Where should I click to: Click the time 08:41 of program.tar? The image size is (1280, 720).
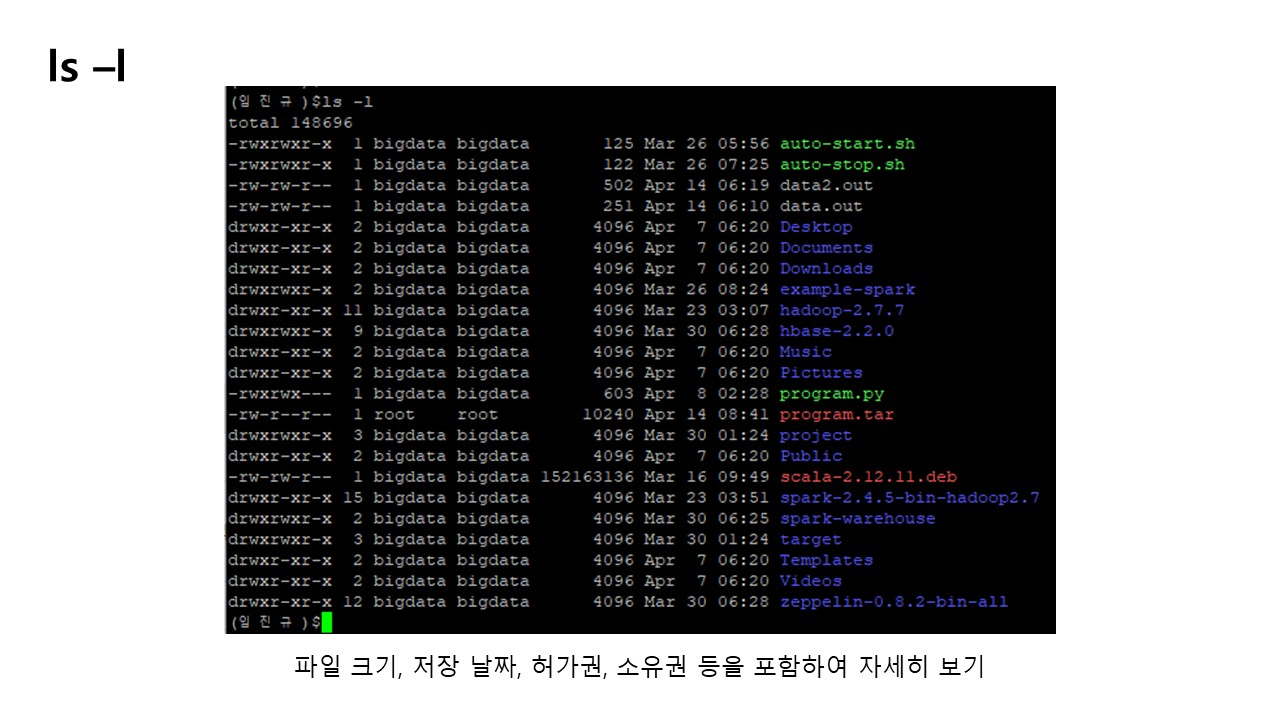tap(744, 415)
